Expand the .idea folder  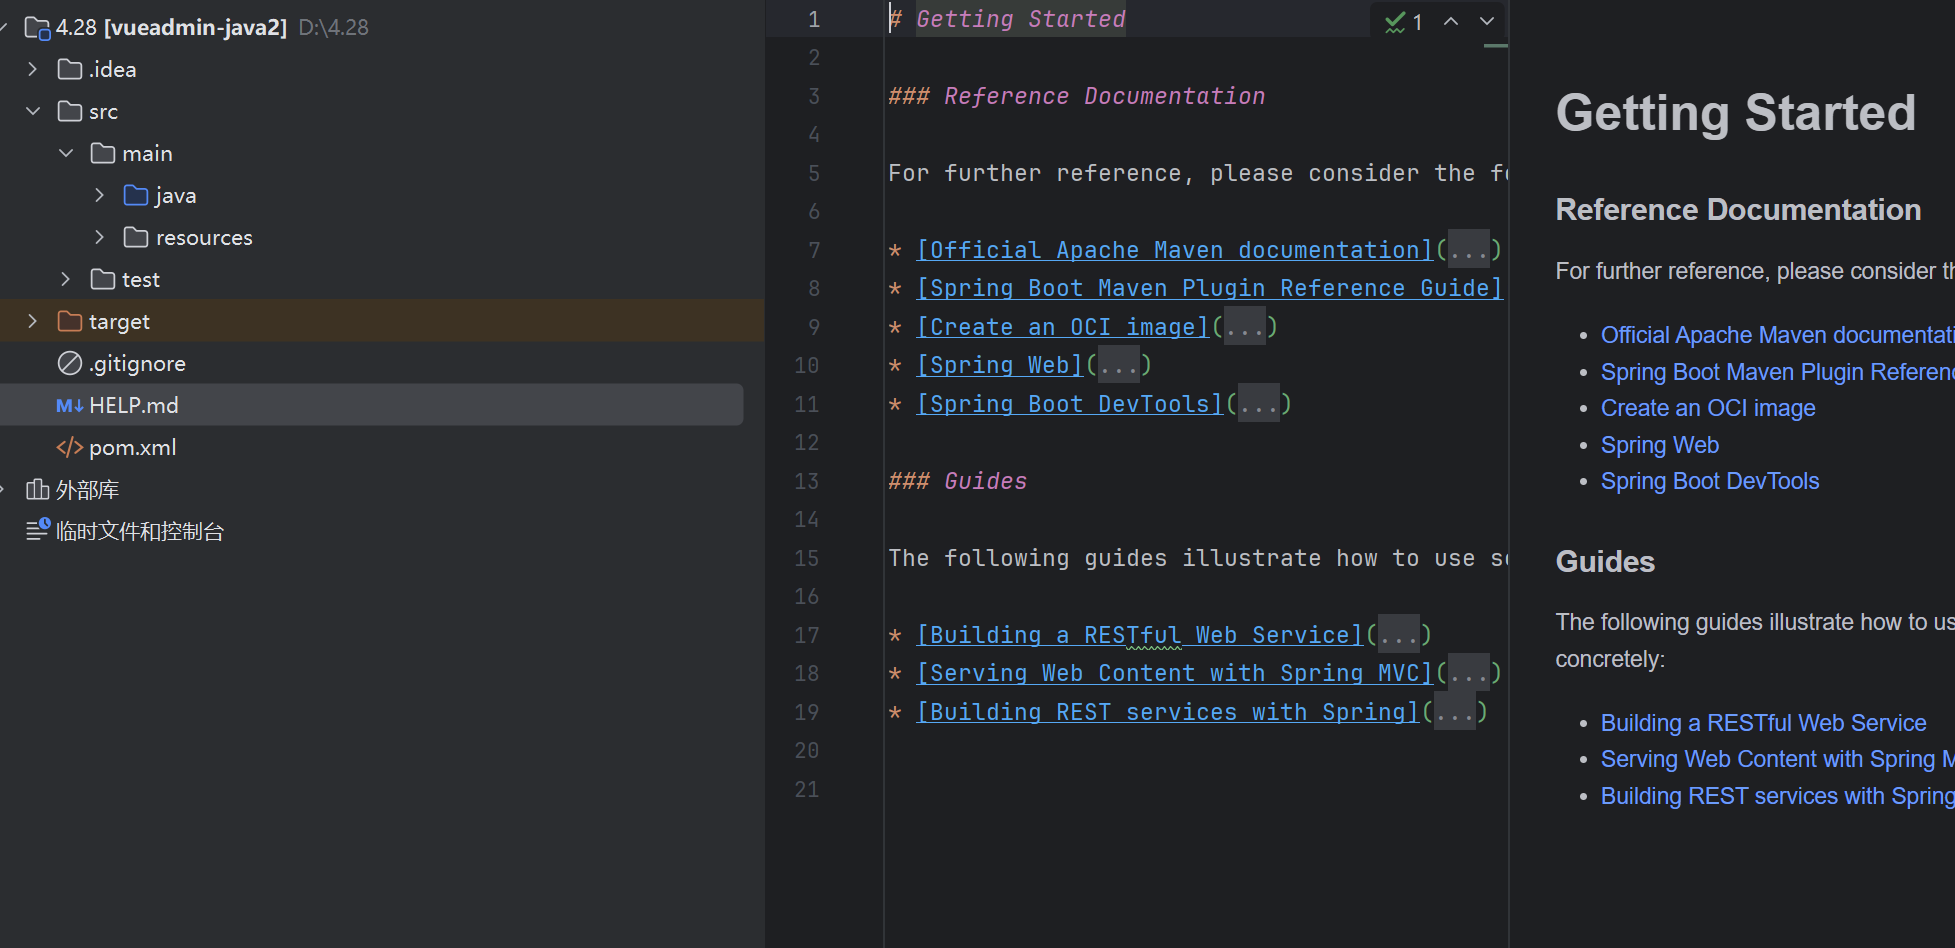coord(33,69)
